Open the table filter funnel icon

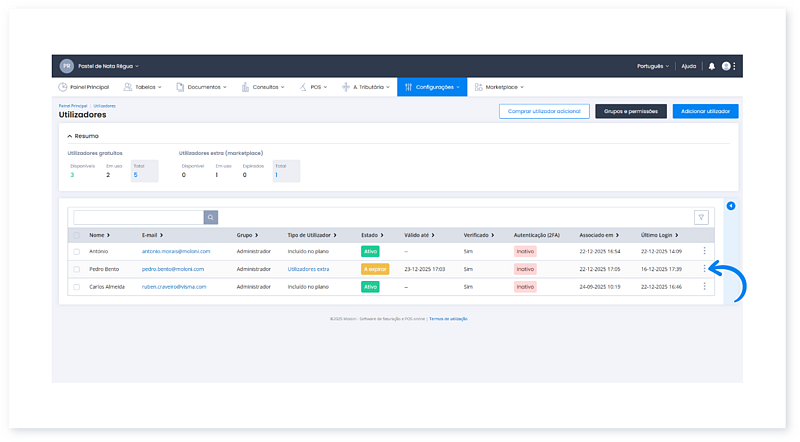(701, 217)
